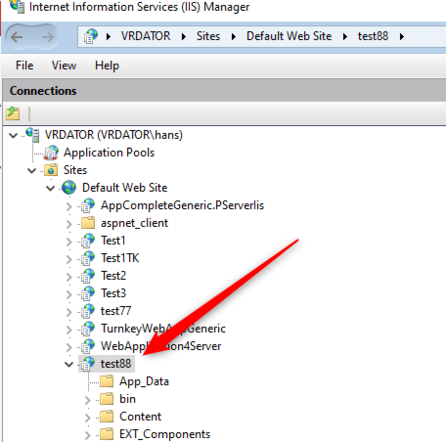This screenshot has height=442, width=446.
Task: Click the Content folder icon
Action: (x=107, y=416)
